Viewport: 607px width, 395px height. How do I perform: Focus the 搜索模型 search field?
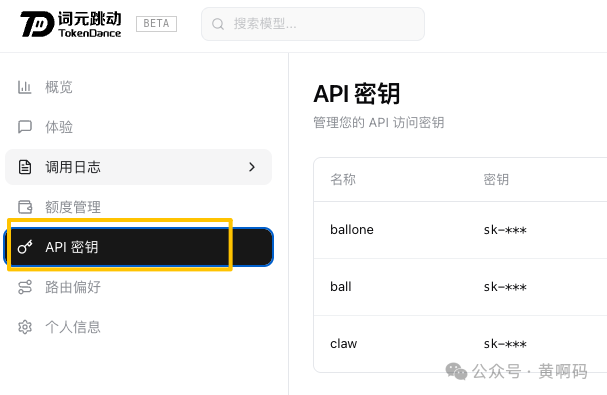[313, 24]
